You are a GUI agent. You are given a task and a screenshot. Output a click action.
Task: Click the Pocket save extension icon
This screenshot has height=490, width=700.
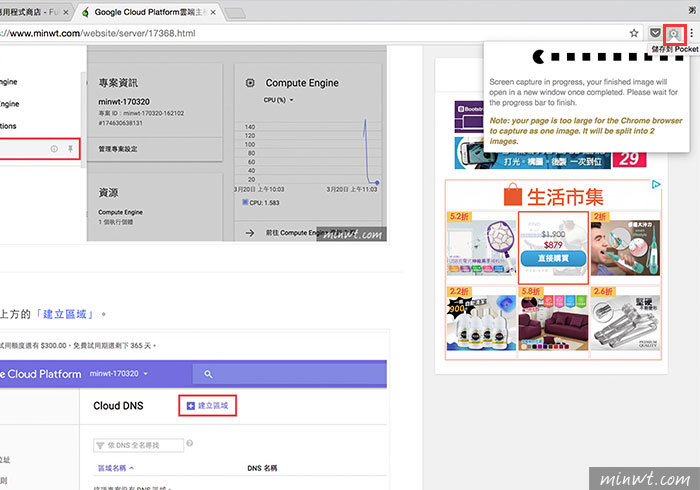(x=655, y=33)
